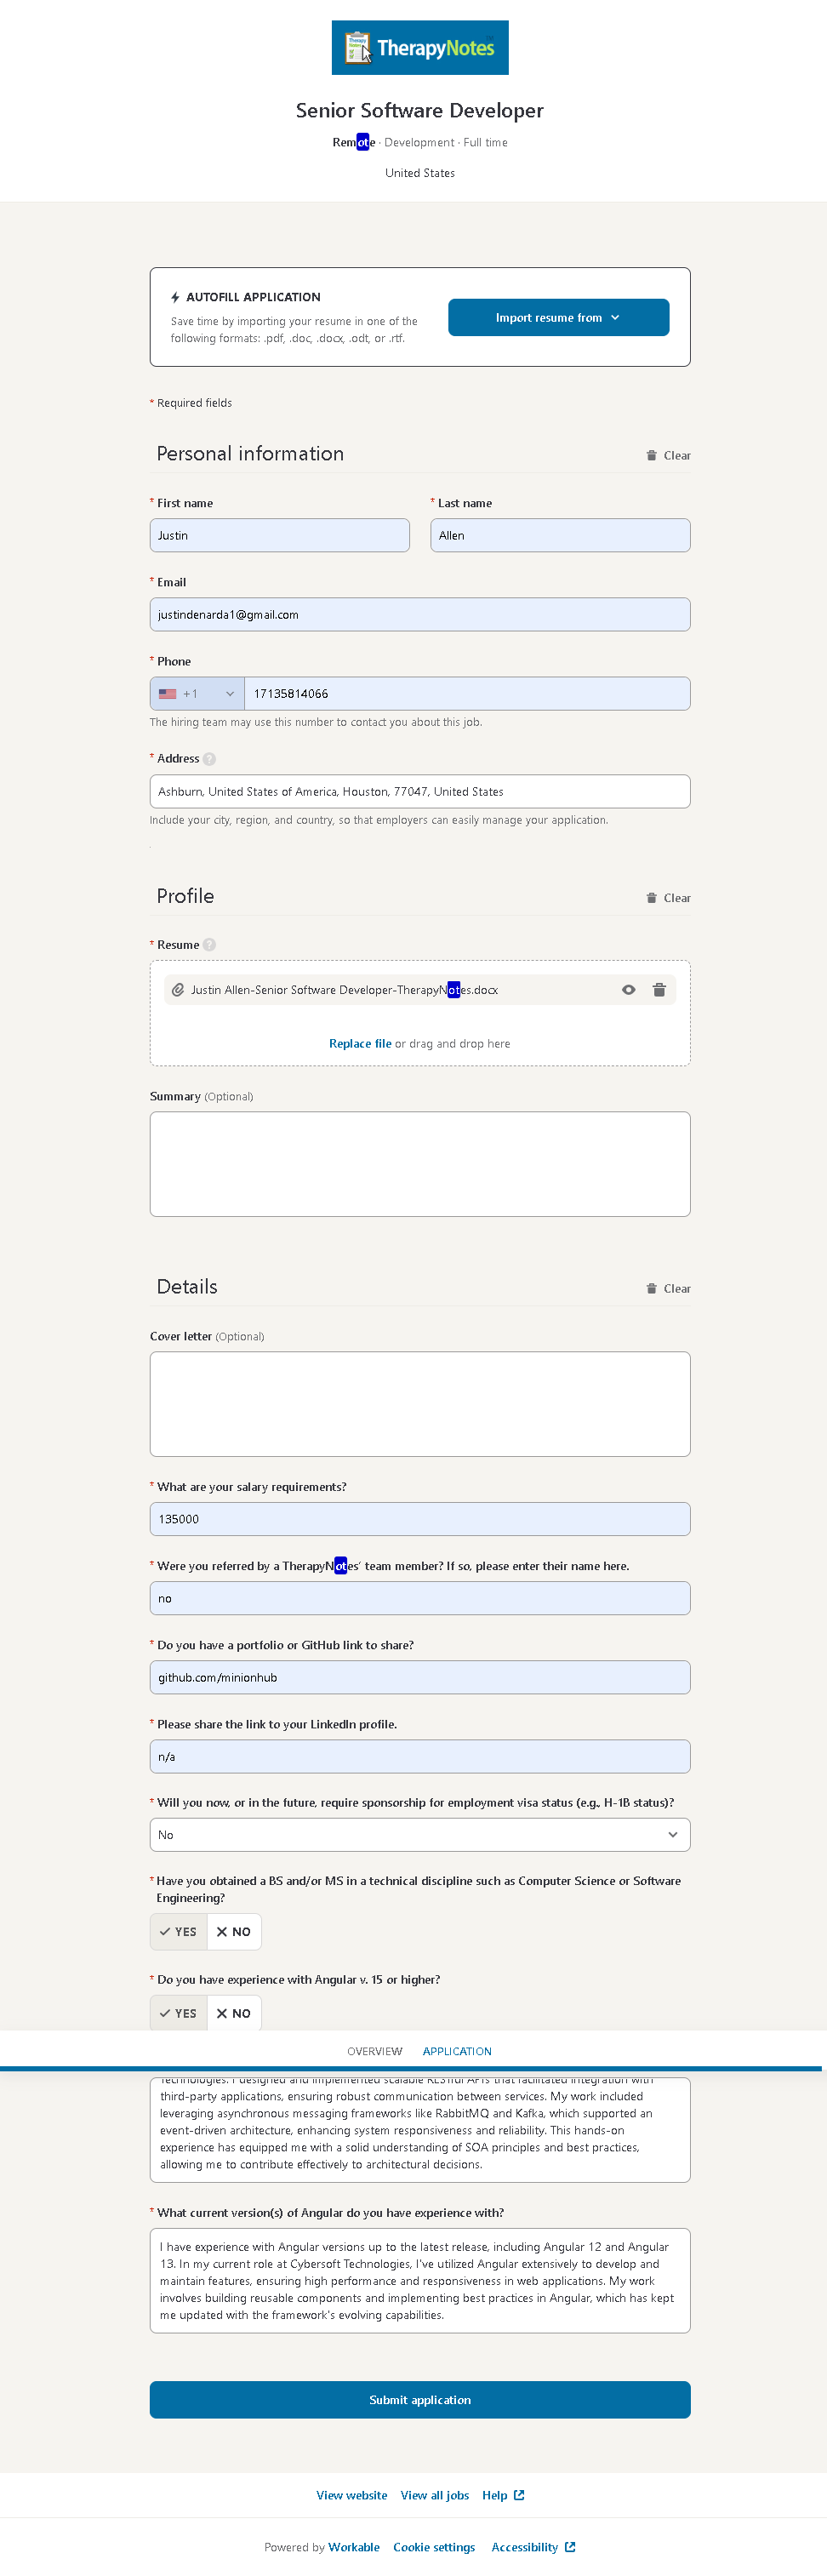Click the trash icon to clear Personal information

point(652,455)
